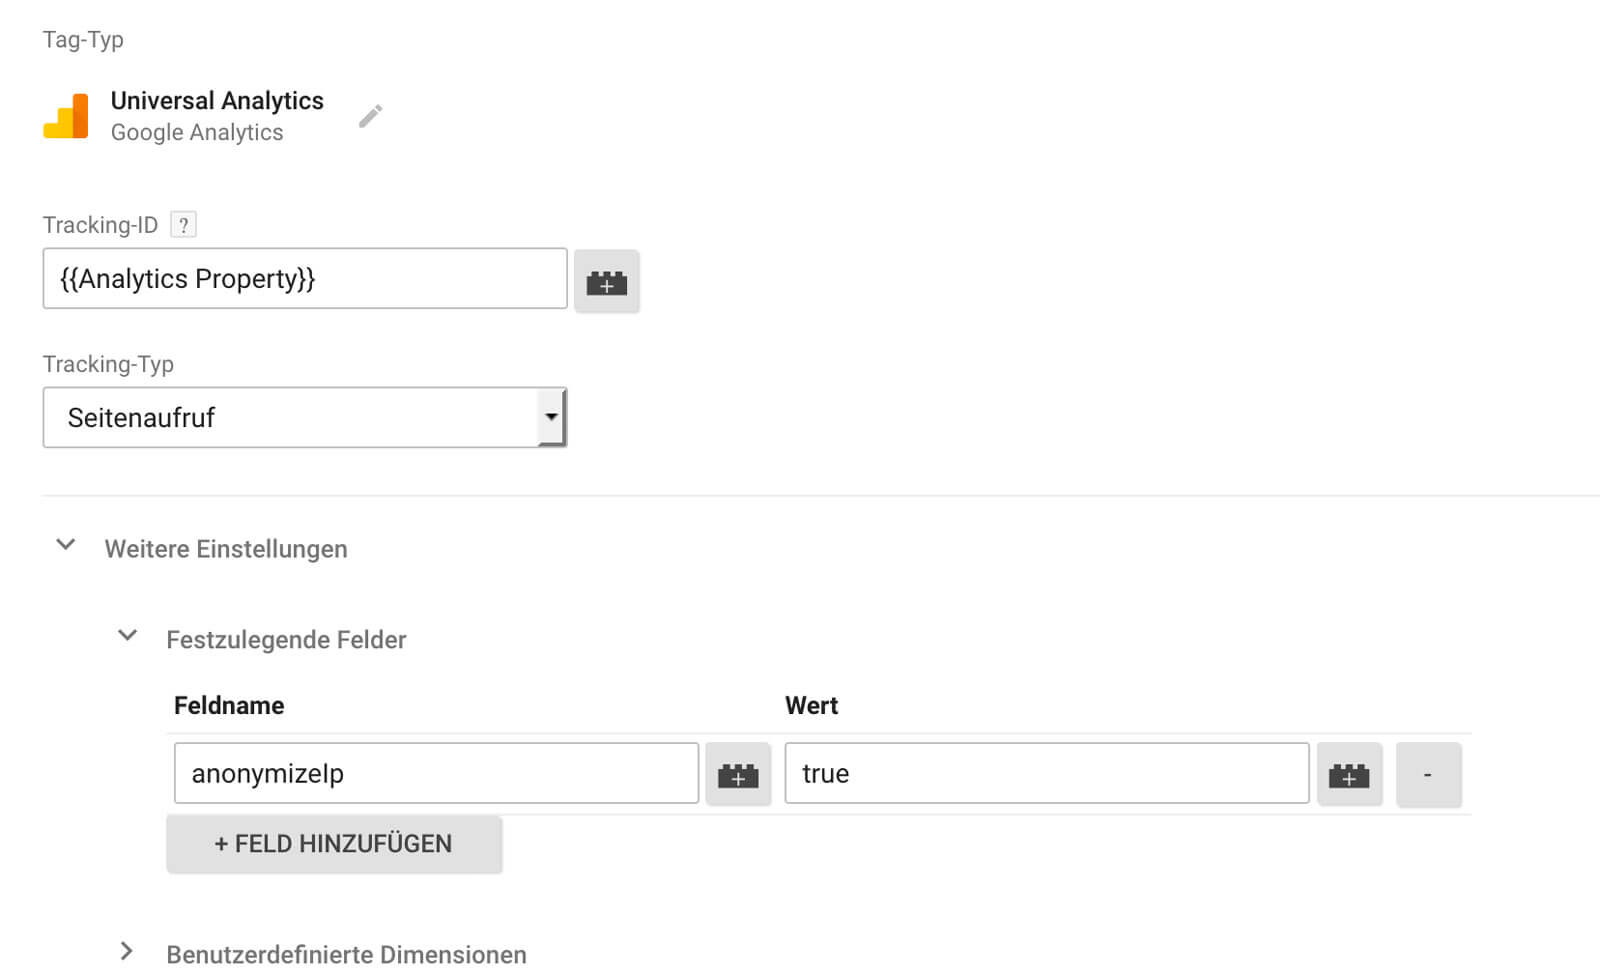Remove the anonymizeIp field row with minus

tap(1428, 774)
